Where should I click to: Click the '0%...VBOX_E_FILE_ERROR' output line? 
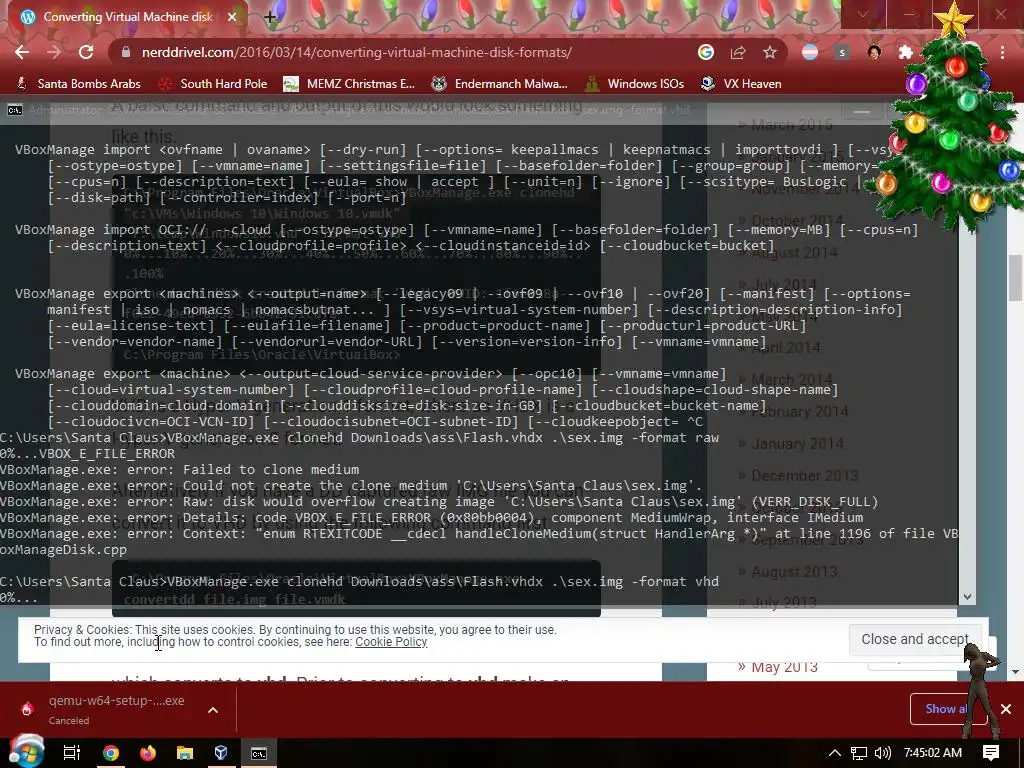(x=88, y=453)
